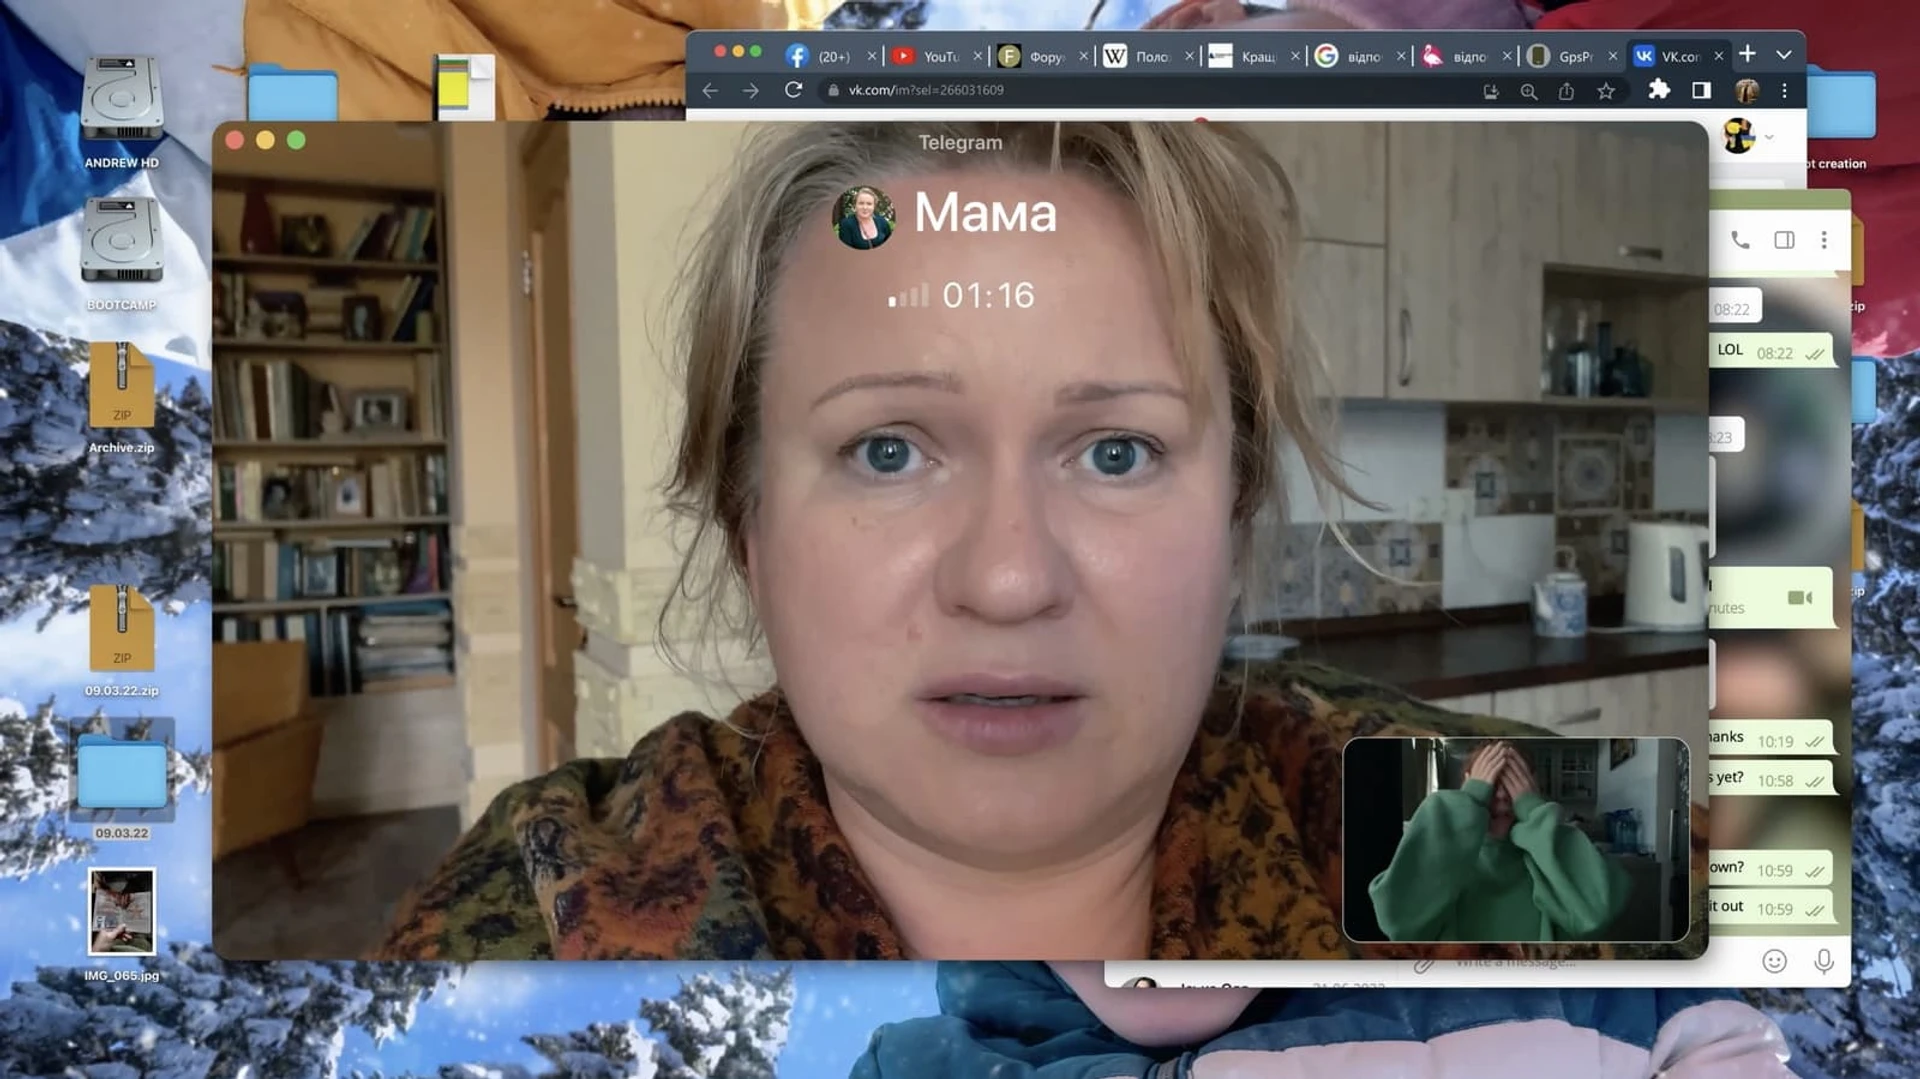Select the 09.03.22.zip file icon
1920x1079 pixels.
[121, 628]
